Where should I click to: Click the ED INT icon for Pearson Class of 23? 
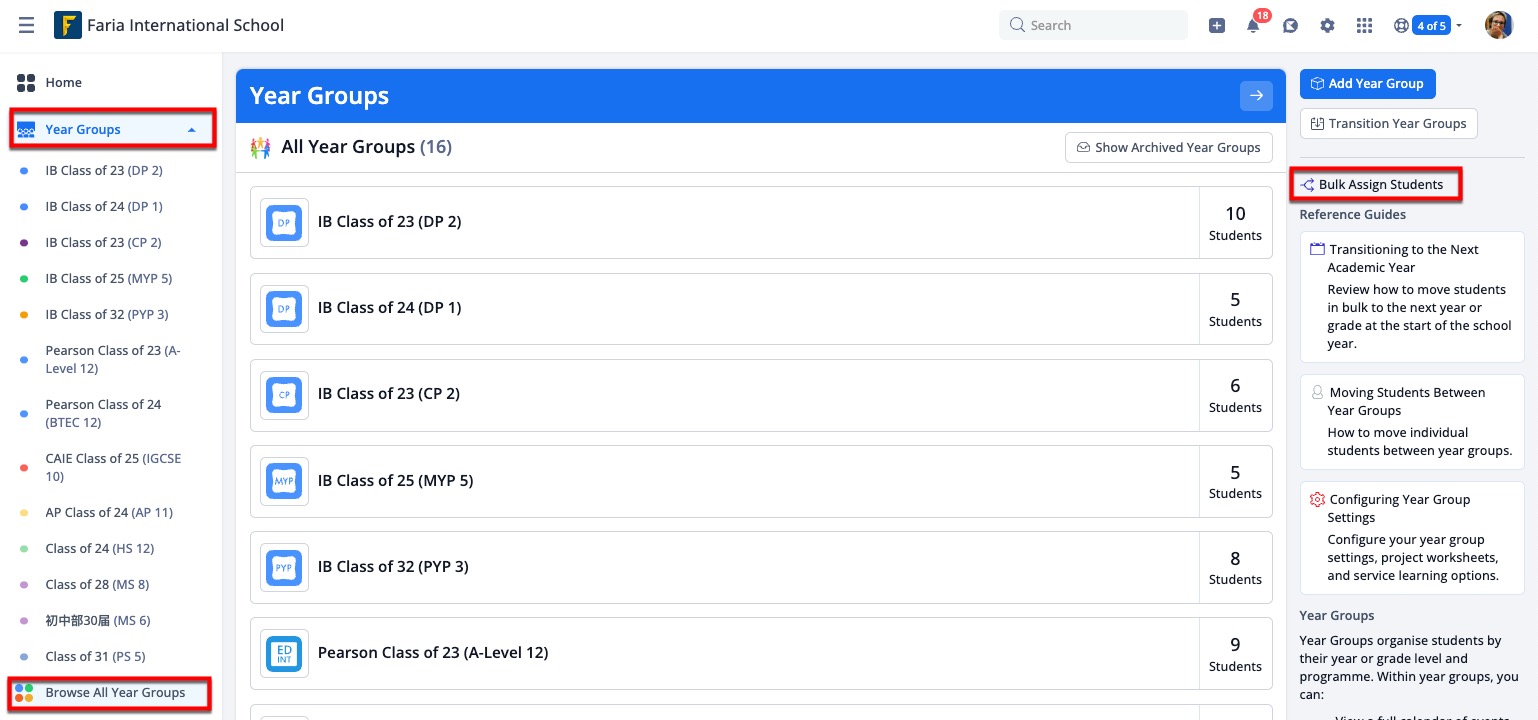coord(285,653)
